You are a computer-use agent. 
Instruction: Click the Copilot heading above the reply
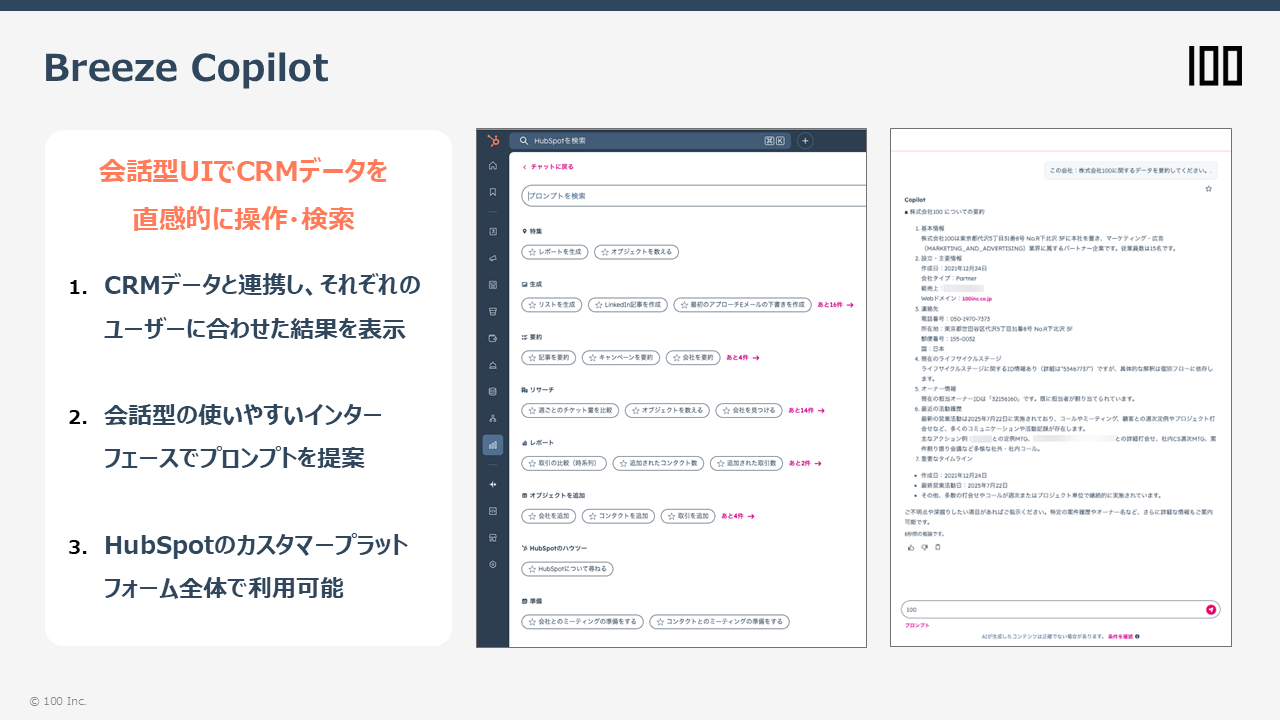pos(916,200)
